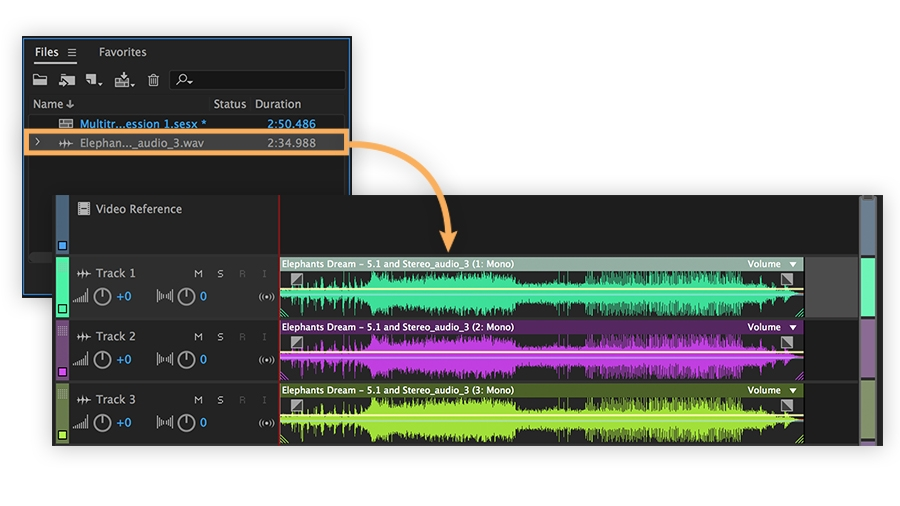Toggle Track 1 monitor input (I)
Screen dimensions: 900x506
[x=264, y=274]
